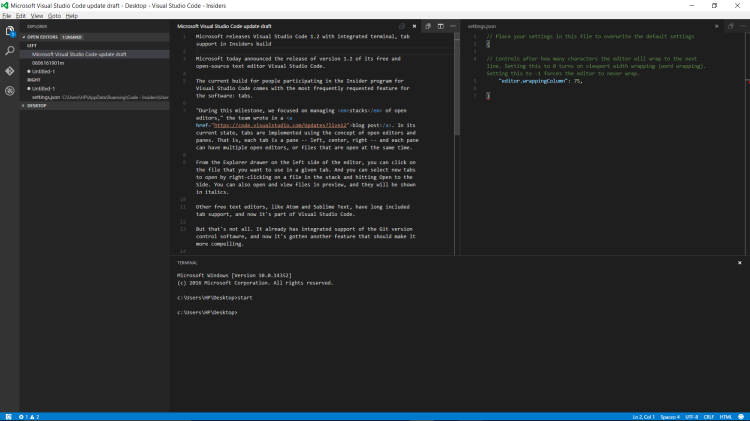Screen dimensions: 750x421
Task: Open the 0606161901m file in Open Editors
Action: coord(95,63)
